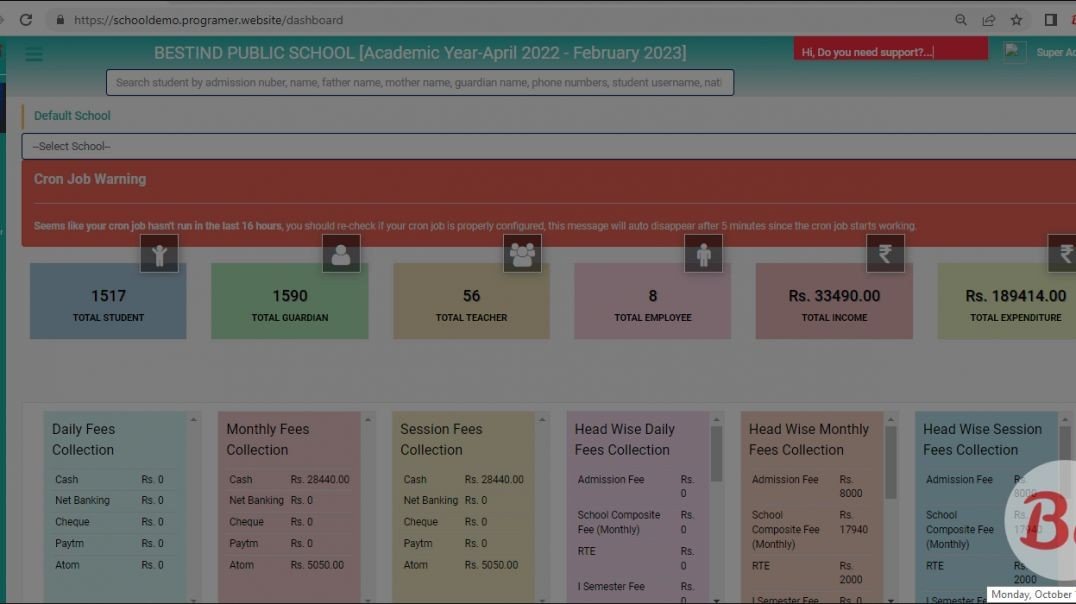Viewport: 1076px width, 604px height.
Task: Click the rupee icon on Total Income card
Action: tap(885, 253)
